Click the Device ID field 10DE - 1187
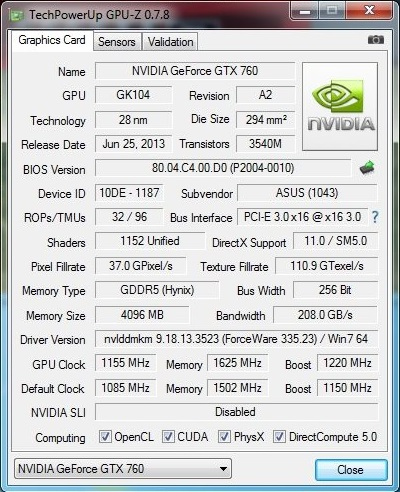 [x=129, y=193]
